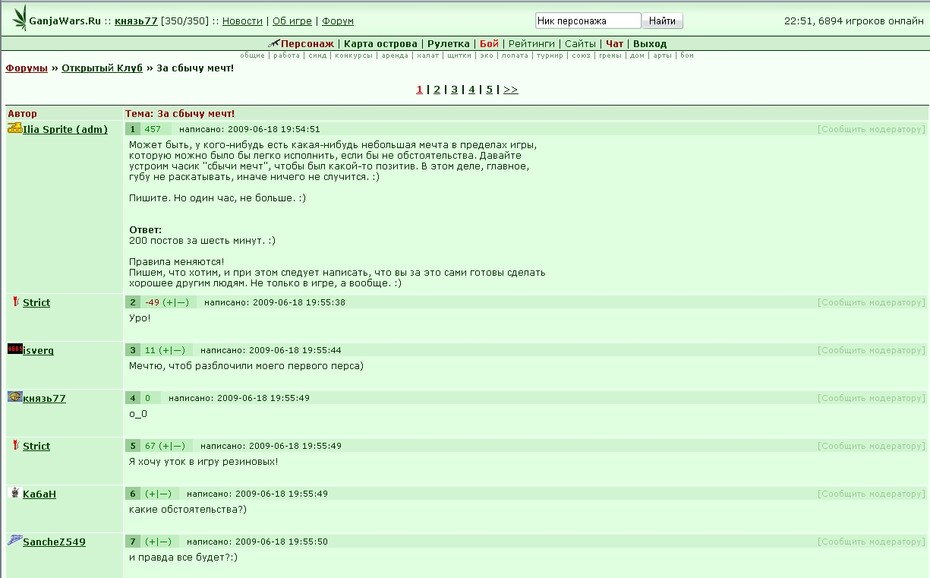Open the Новости link in the header
Screen dimensions: 930x578
(242, 21)
